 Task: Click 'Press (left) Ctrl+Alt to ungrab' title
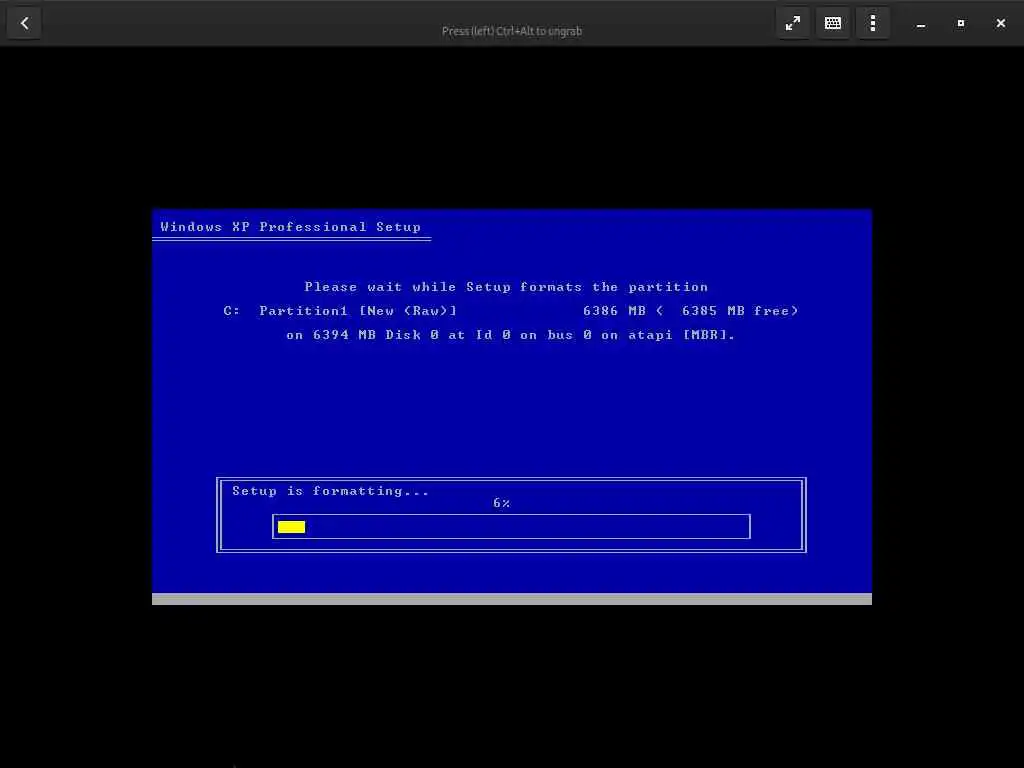pos(511,31)
